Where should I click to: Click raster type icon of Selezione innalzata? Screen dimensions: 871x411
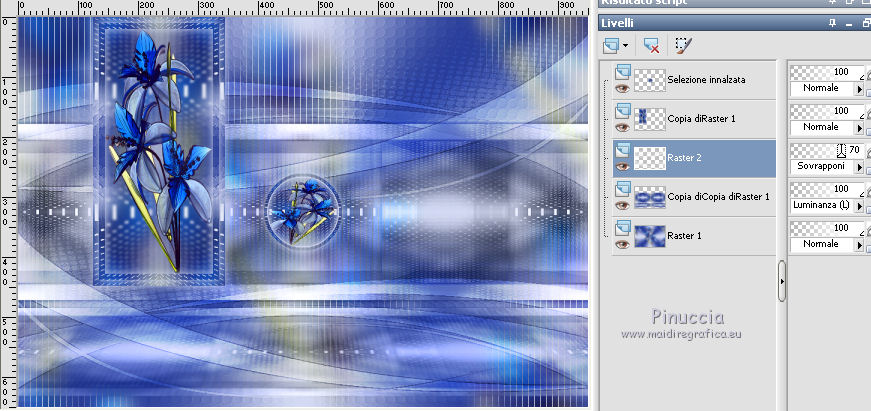click(623, 72)
